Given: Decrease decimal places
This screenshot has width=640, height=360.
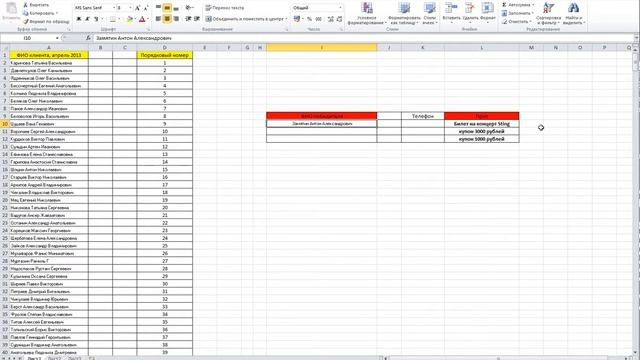Looking at the screenshot, I should point(339,19).
